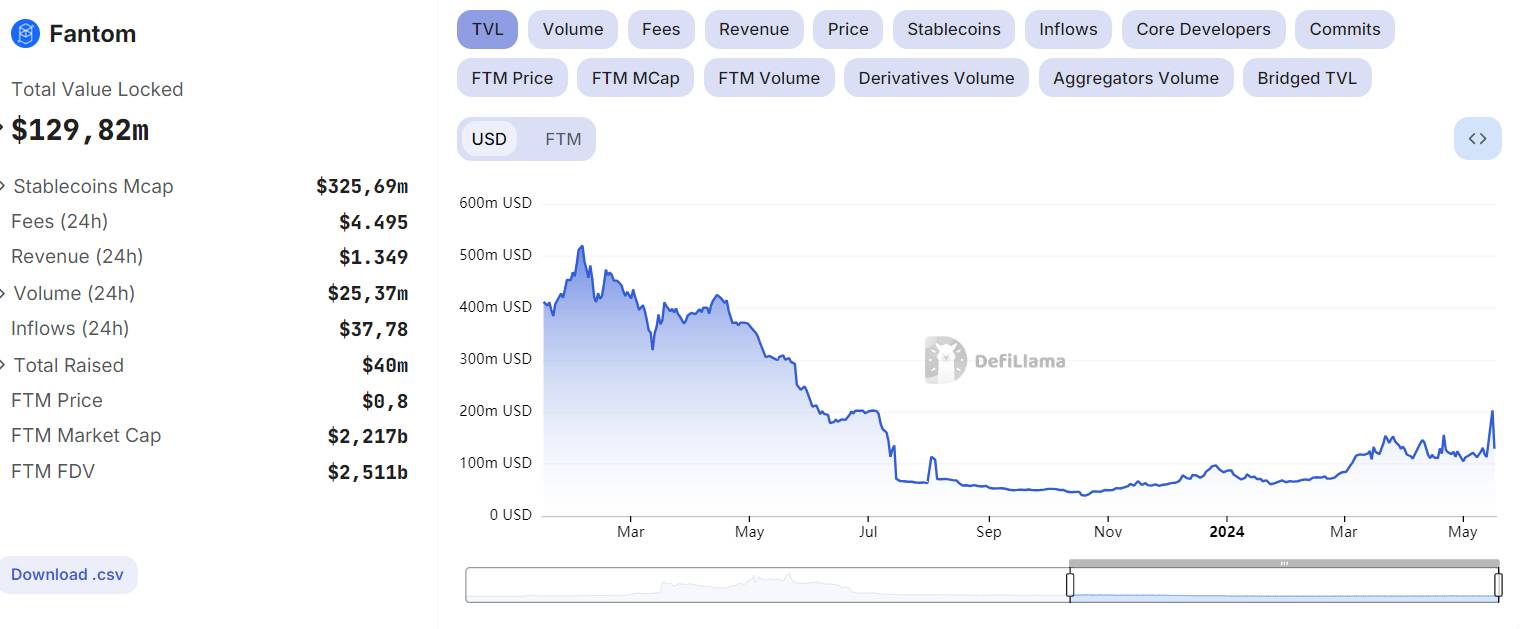Enable the Volume chart toggle

tap(573, 29)
